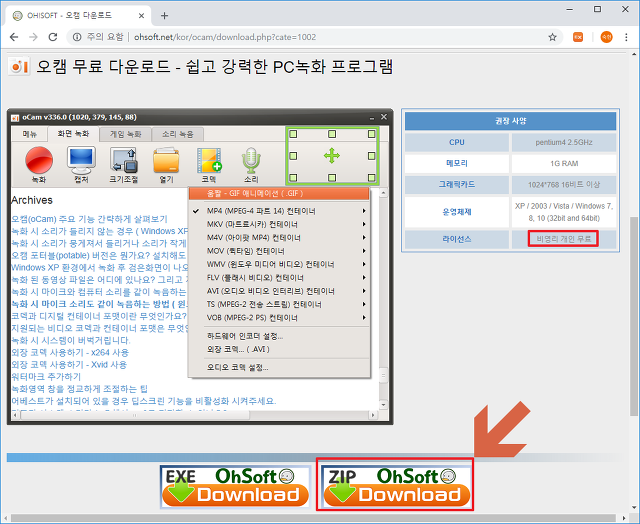Open the folder icon in oCam toolbar
Screen dimensions: 640x524
(166, 161)
